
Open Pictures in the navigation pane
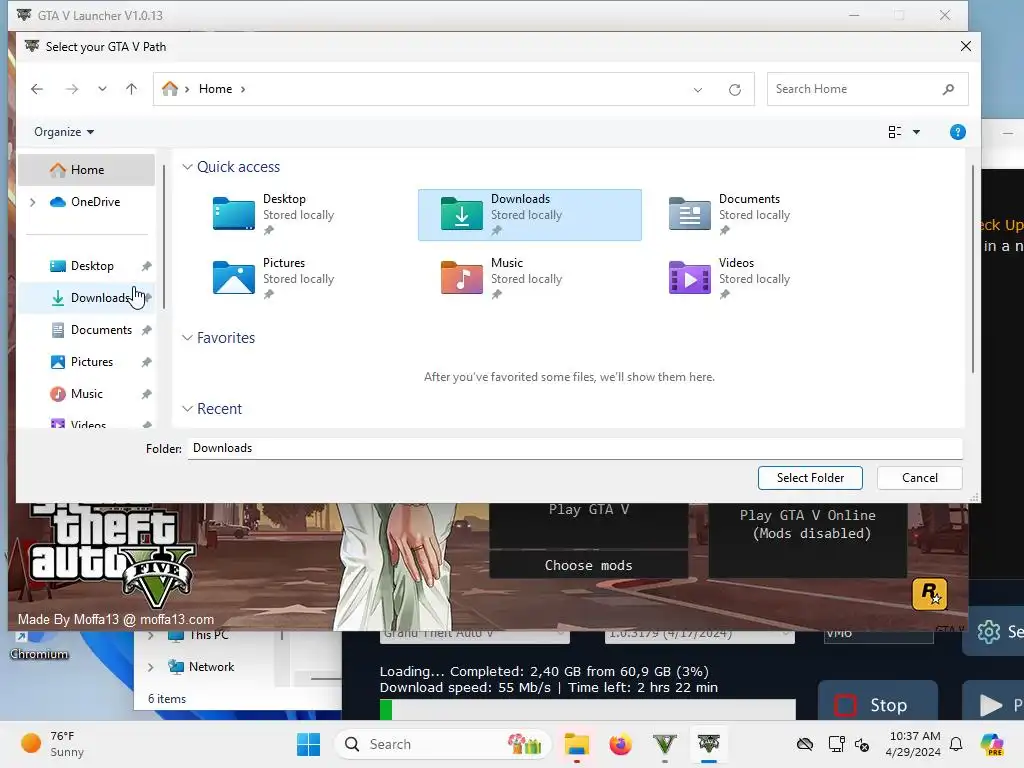point(86,362)
